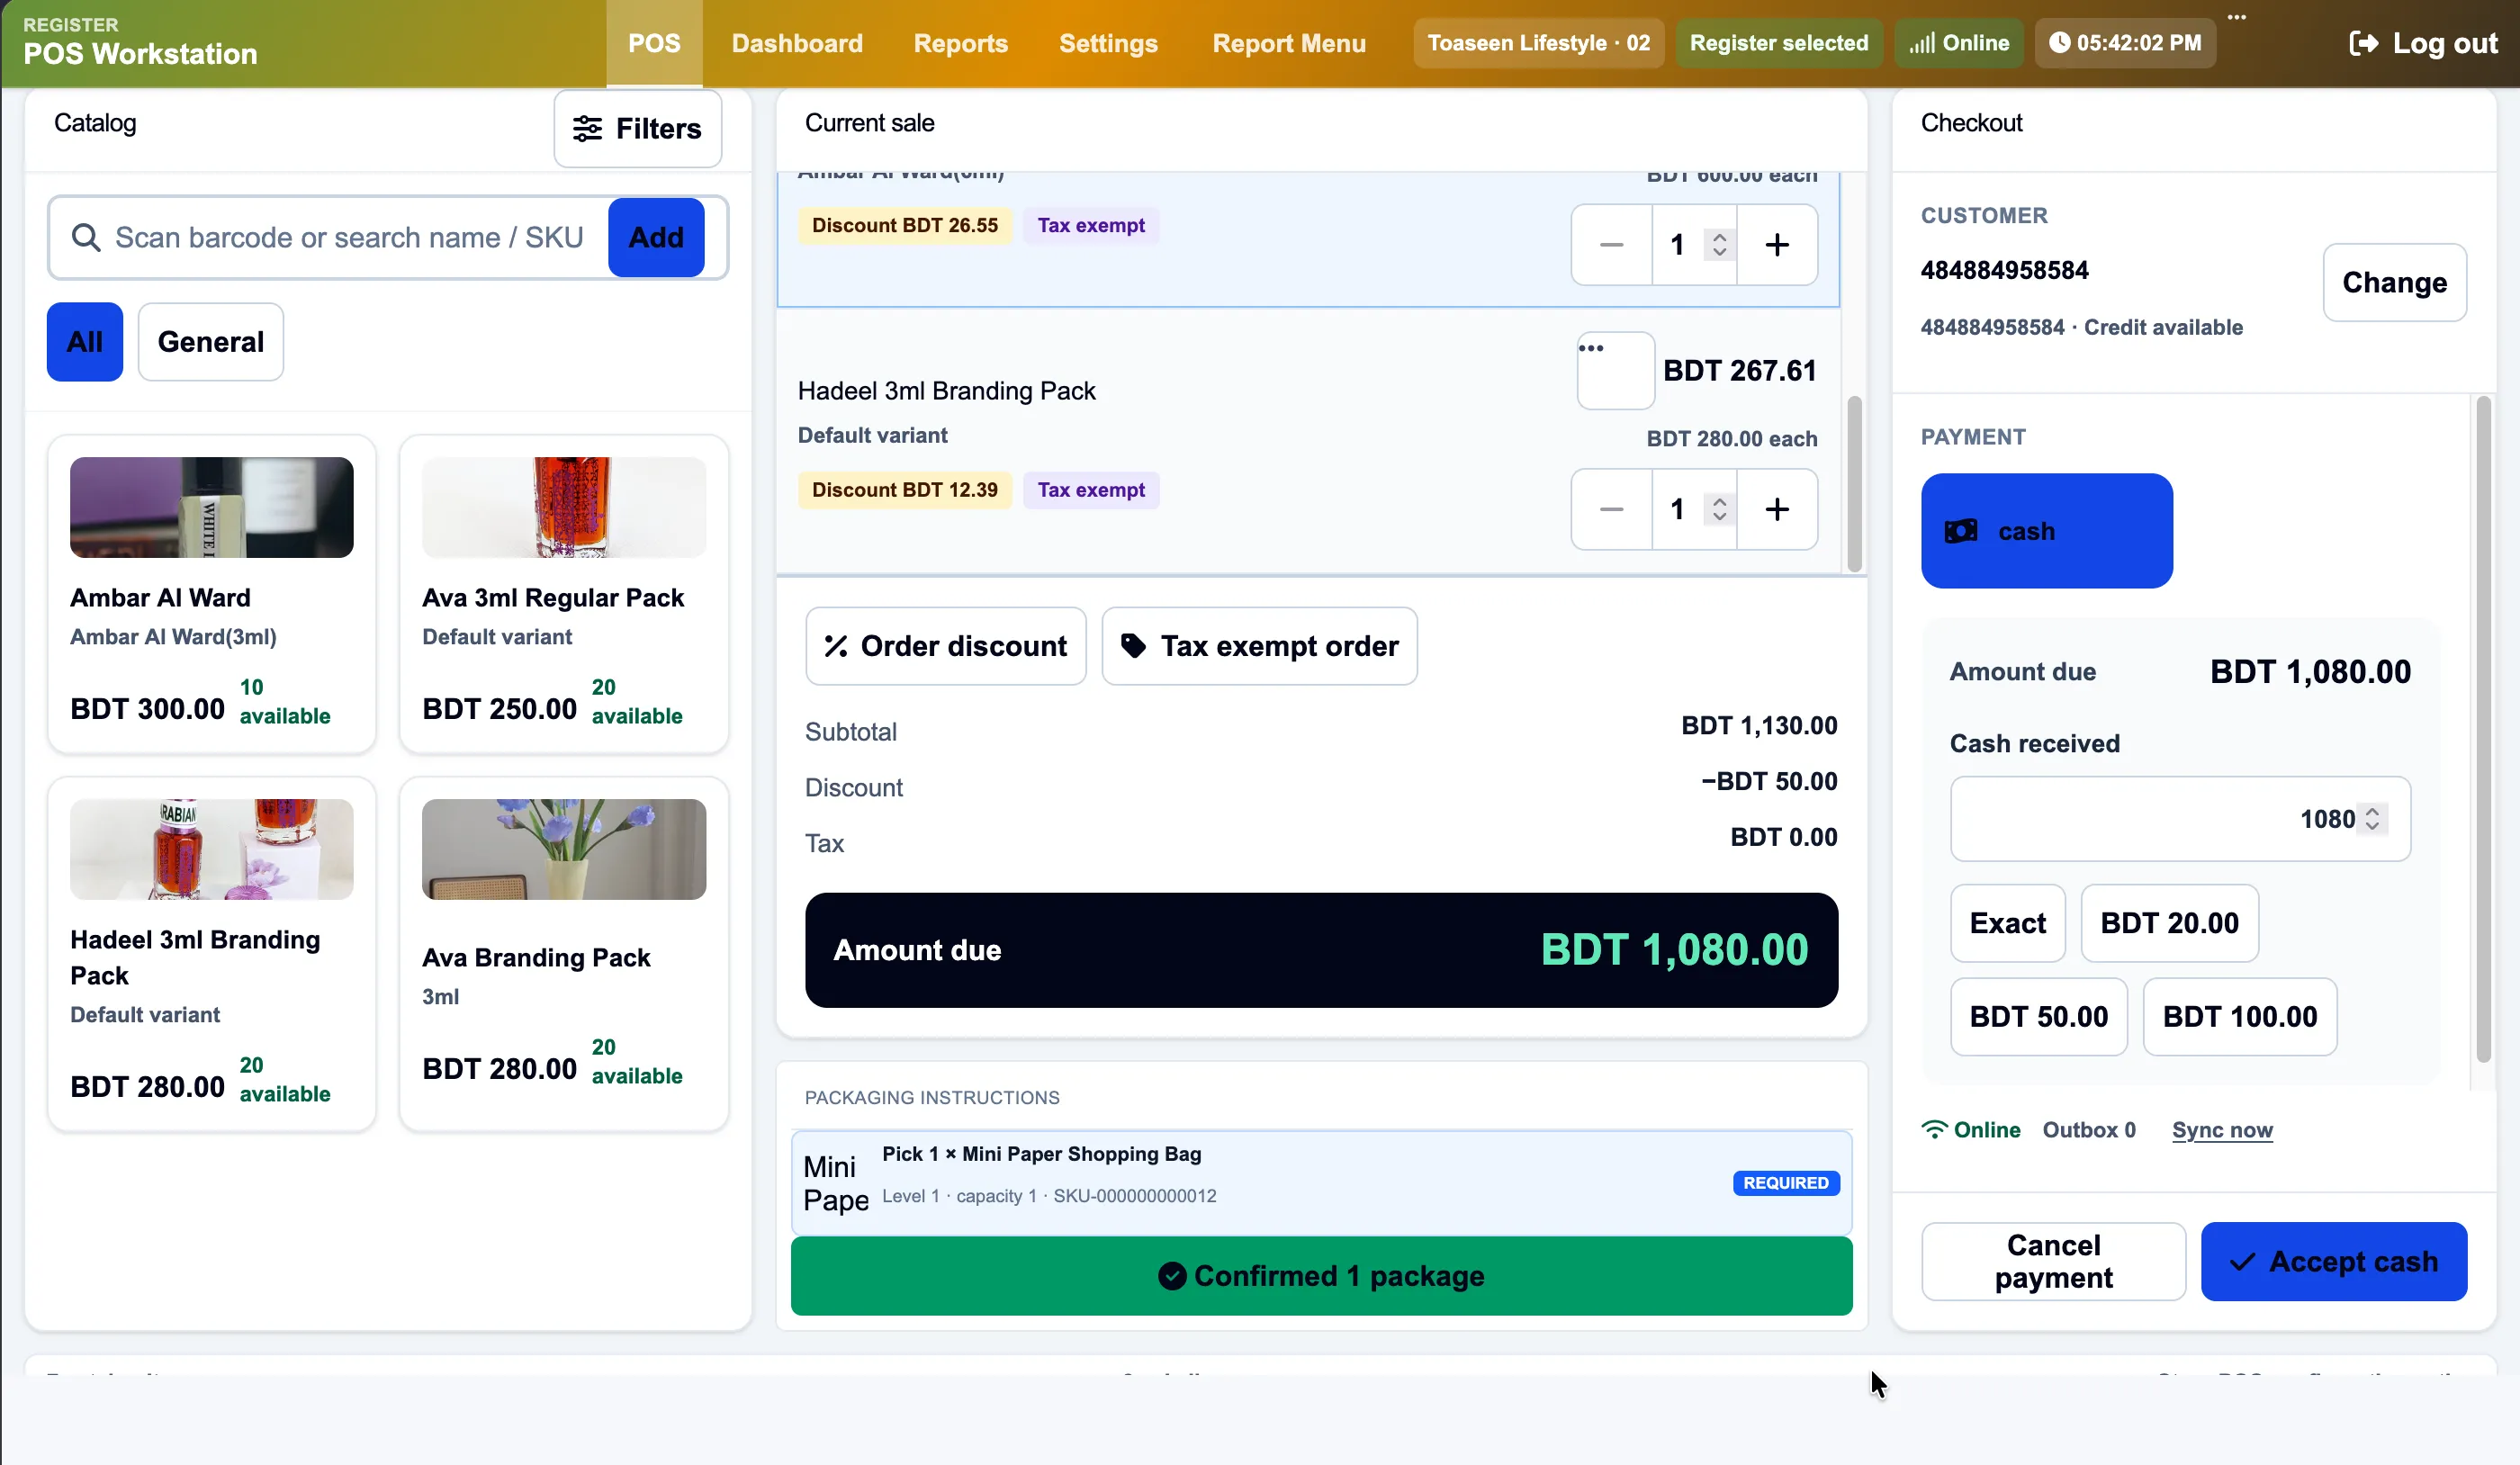Choose BDT 50.00 quick amount
The height and width of the screenshot is (1465, 2520).
pyautogui.click(x=2038, y=1017)
